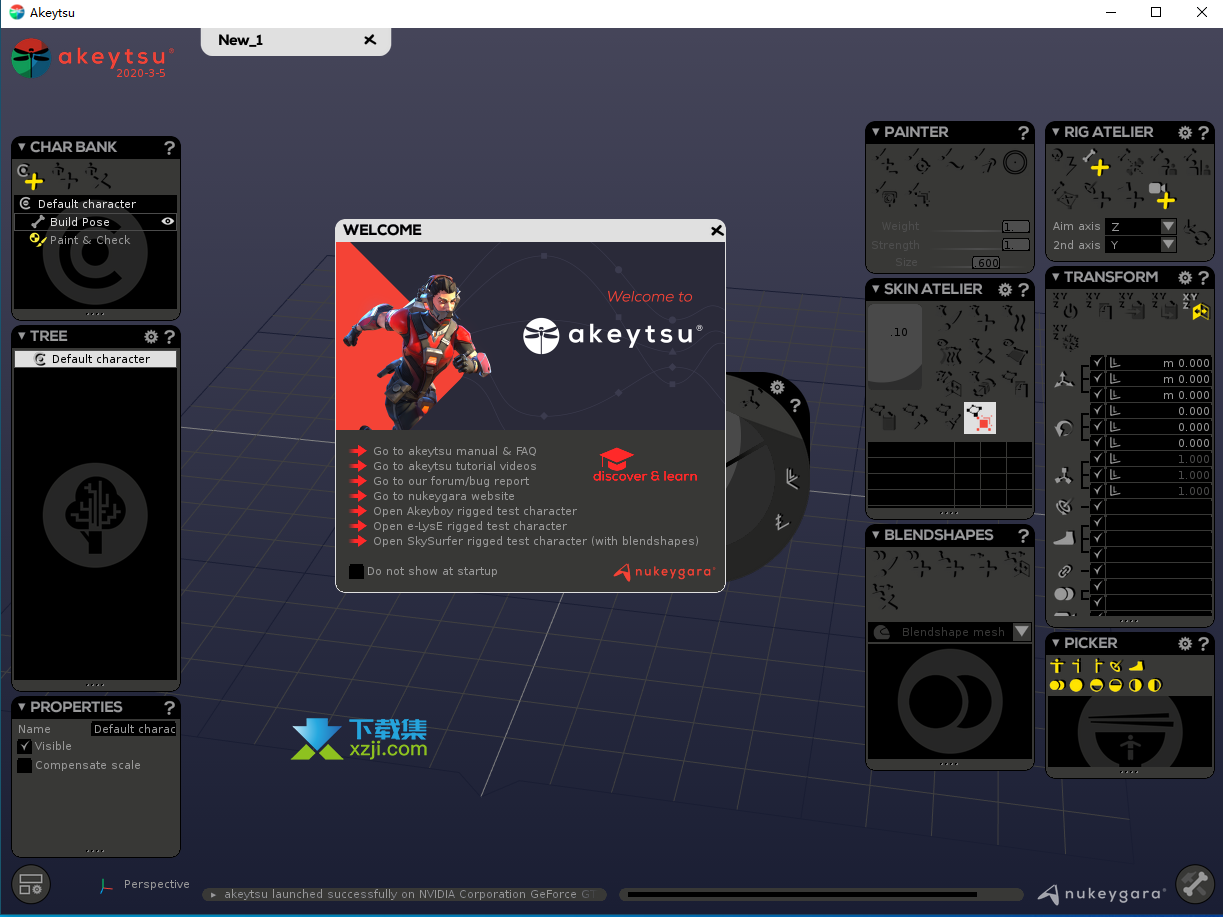
Task: Open Tree panel settings gear
Action: (151, 336)
